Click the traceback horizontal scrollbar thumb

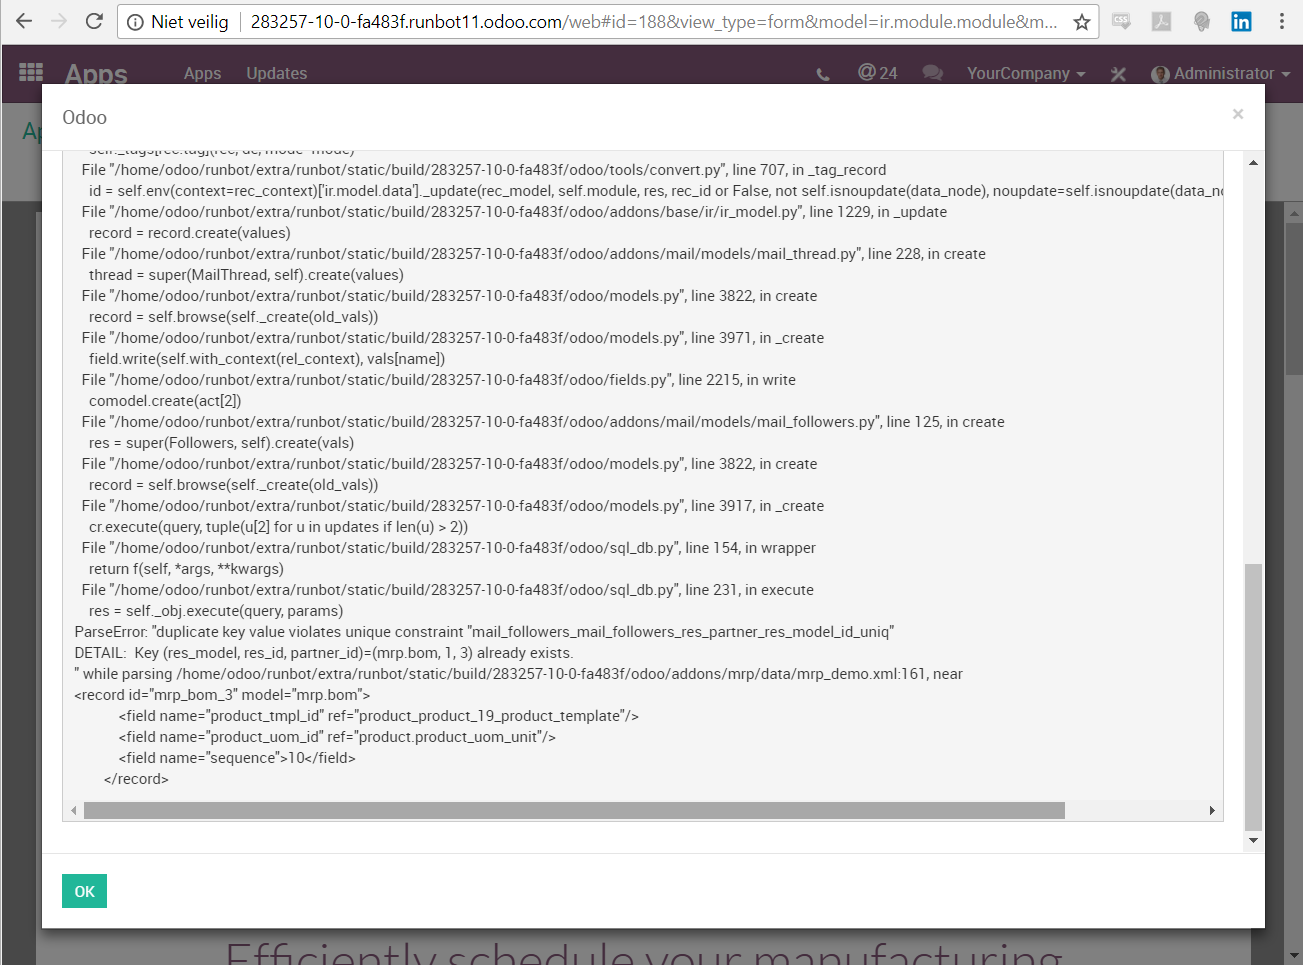tap(574, 810)
